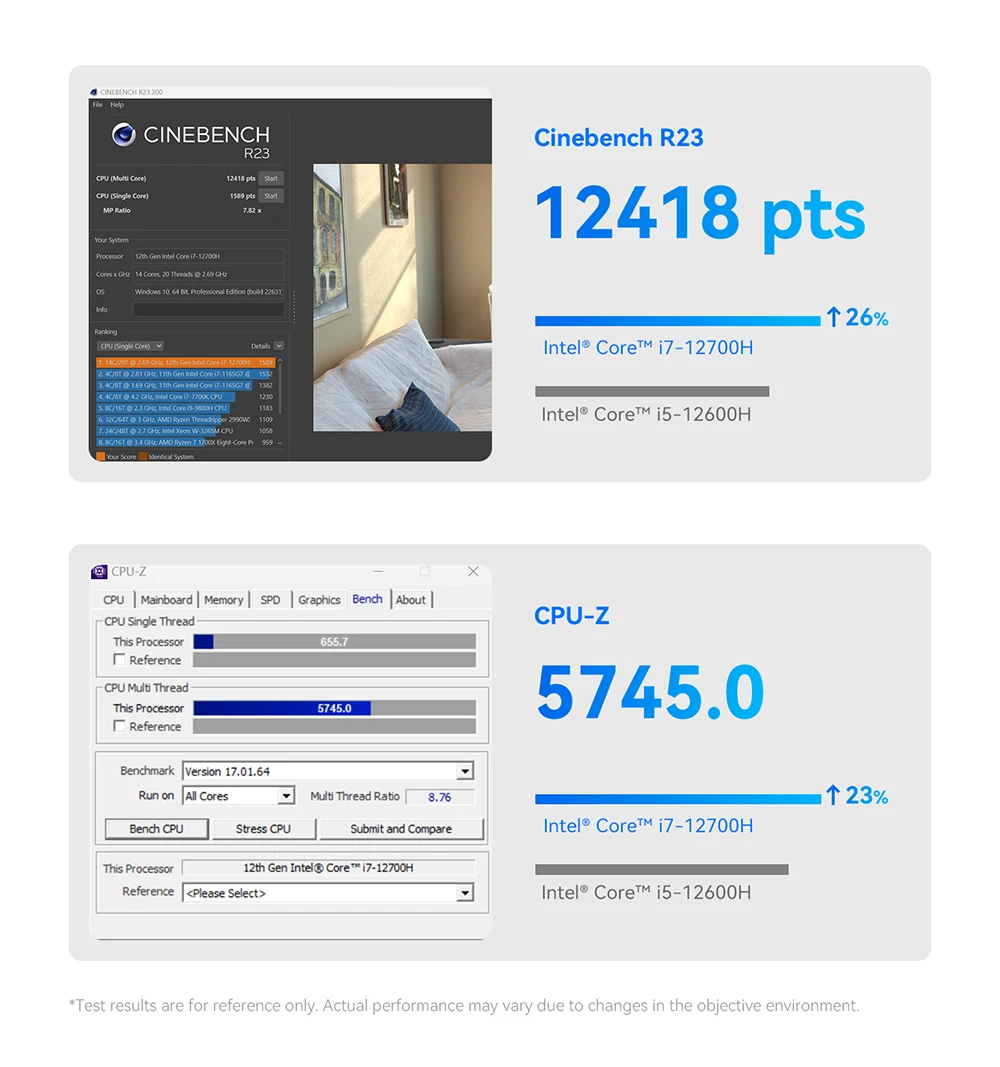
Task: Click the Cinebench sphere logo icon
Action: 123,135
